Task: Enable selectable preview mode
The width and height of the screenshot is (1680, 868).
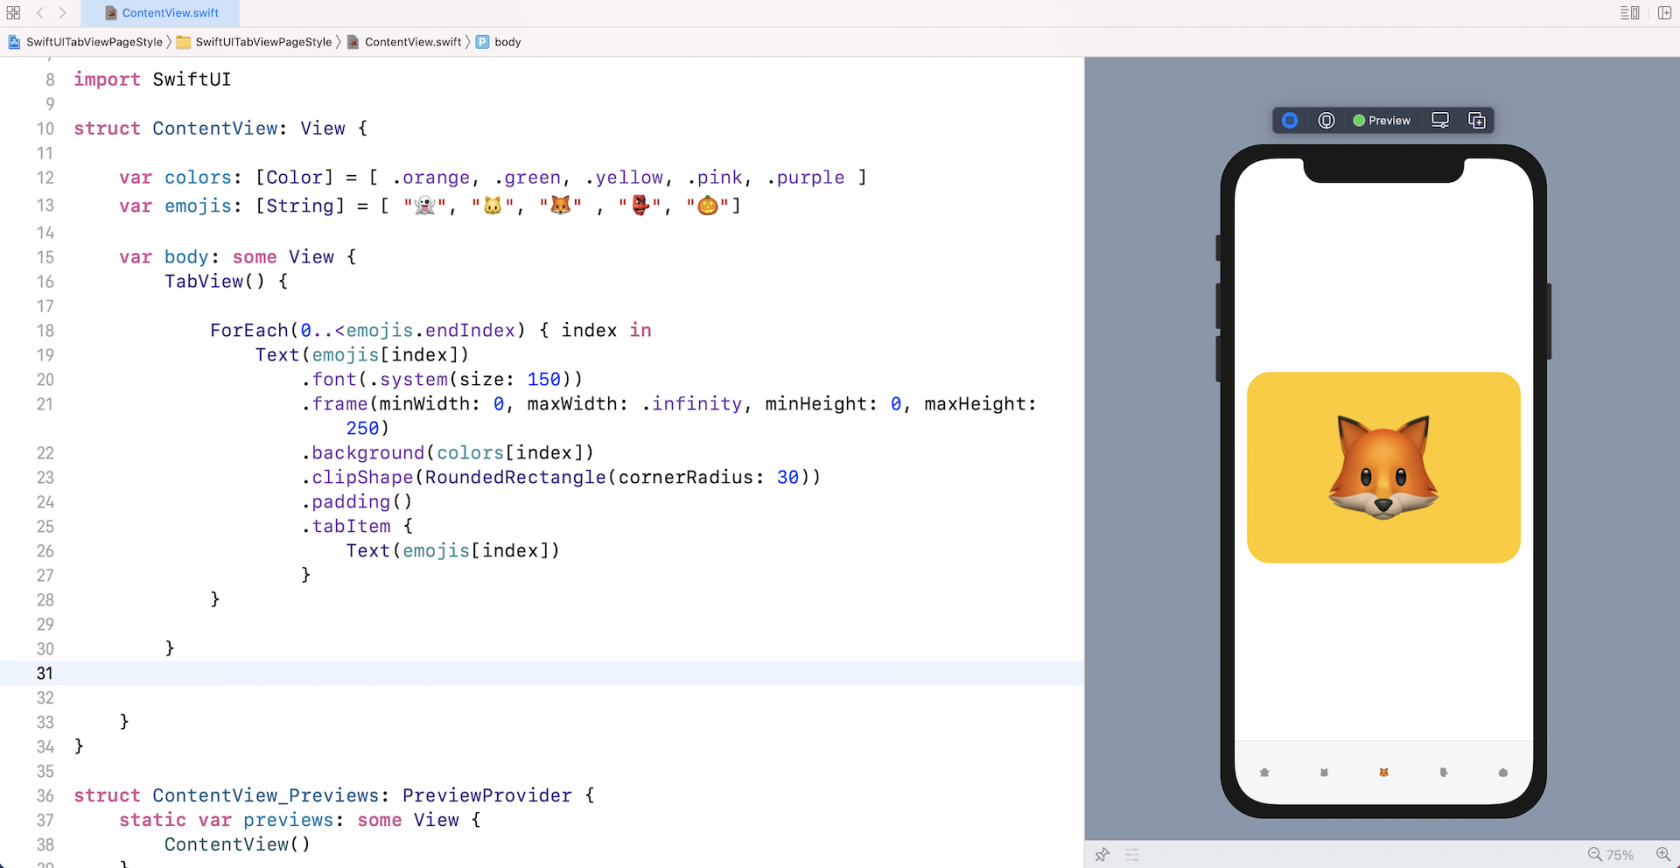Action: [x=1326, y=120]
